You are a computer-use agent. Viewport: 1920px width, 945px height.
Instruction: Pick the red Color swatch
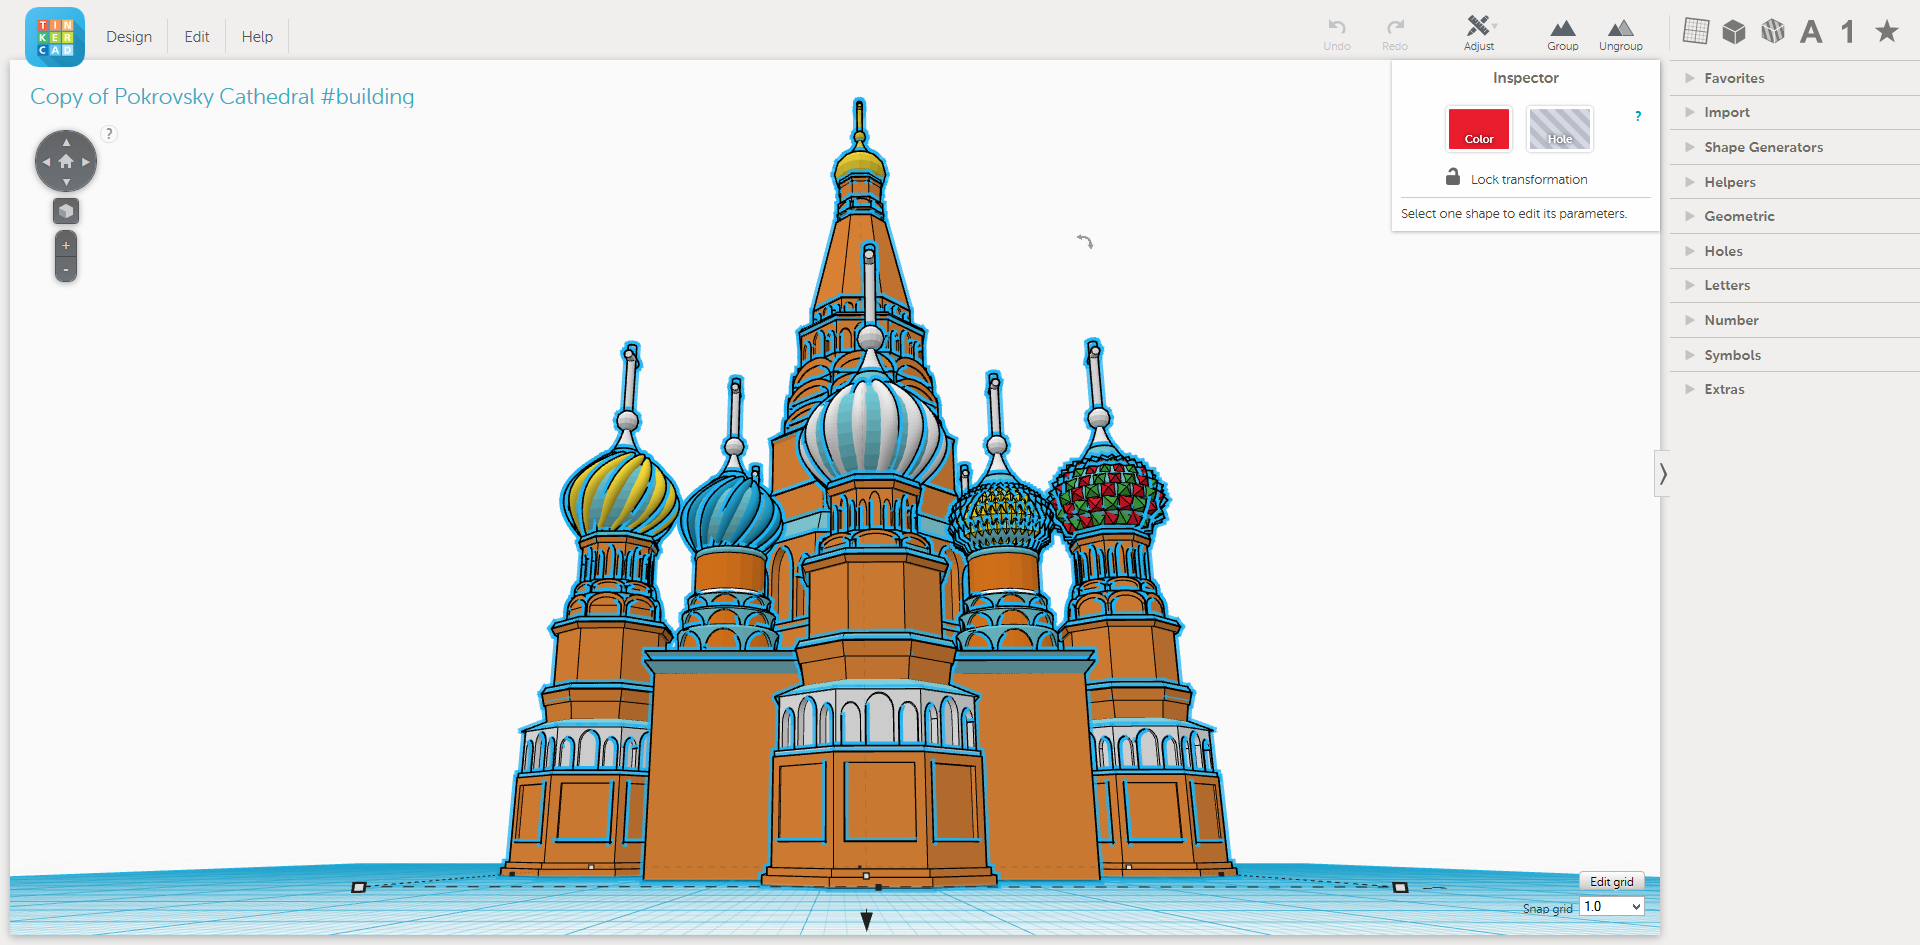[1479, 129]
